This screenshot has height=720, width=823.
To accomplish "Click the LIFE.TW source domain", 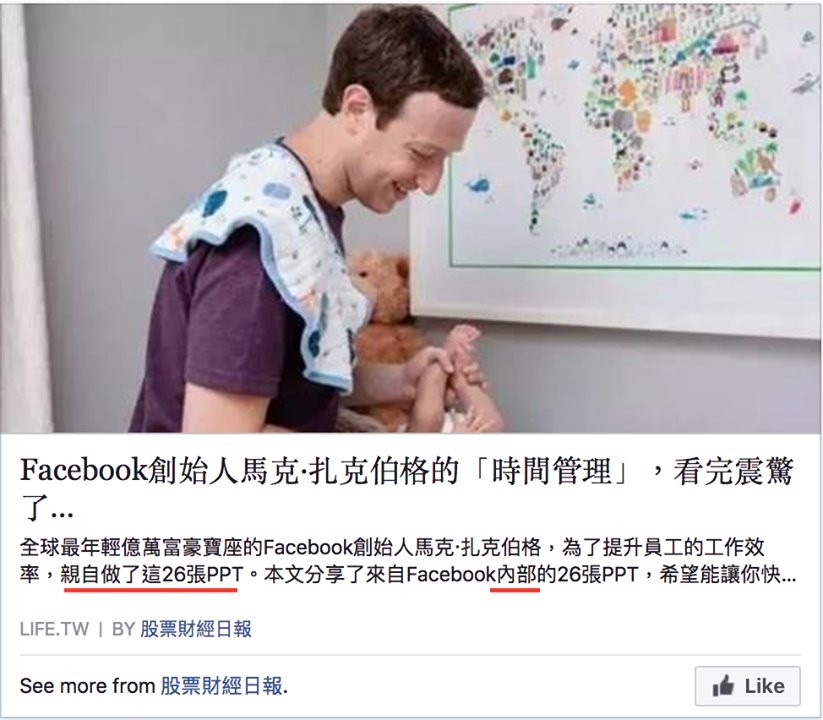I will coord(55,629).
